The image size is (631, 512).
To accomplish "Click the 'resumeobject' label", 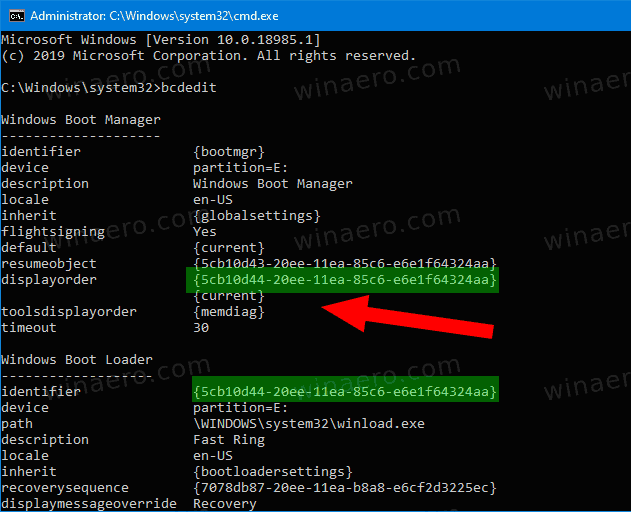I will (x=49, y=264).
